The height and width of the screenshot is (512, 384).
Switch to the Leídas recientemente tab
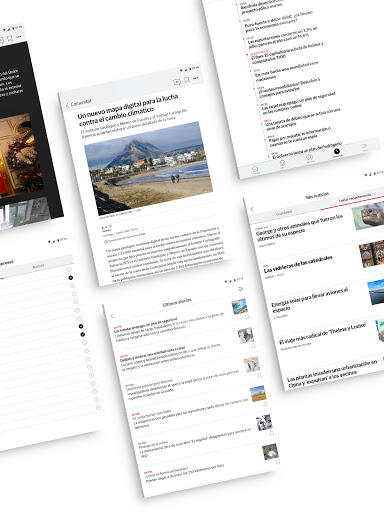[355, 197]
